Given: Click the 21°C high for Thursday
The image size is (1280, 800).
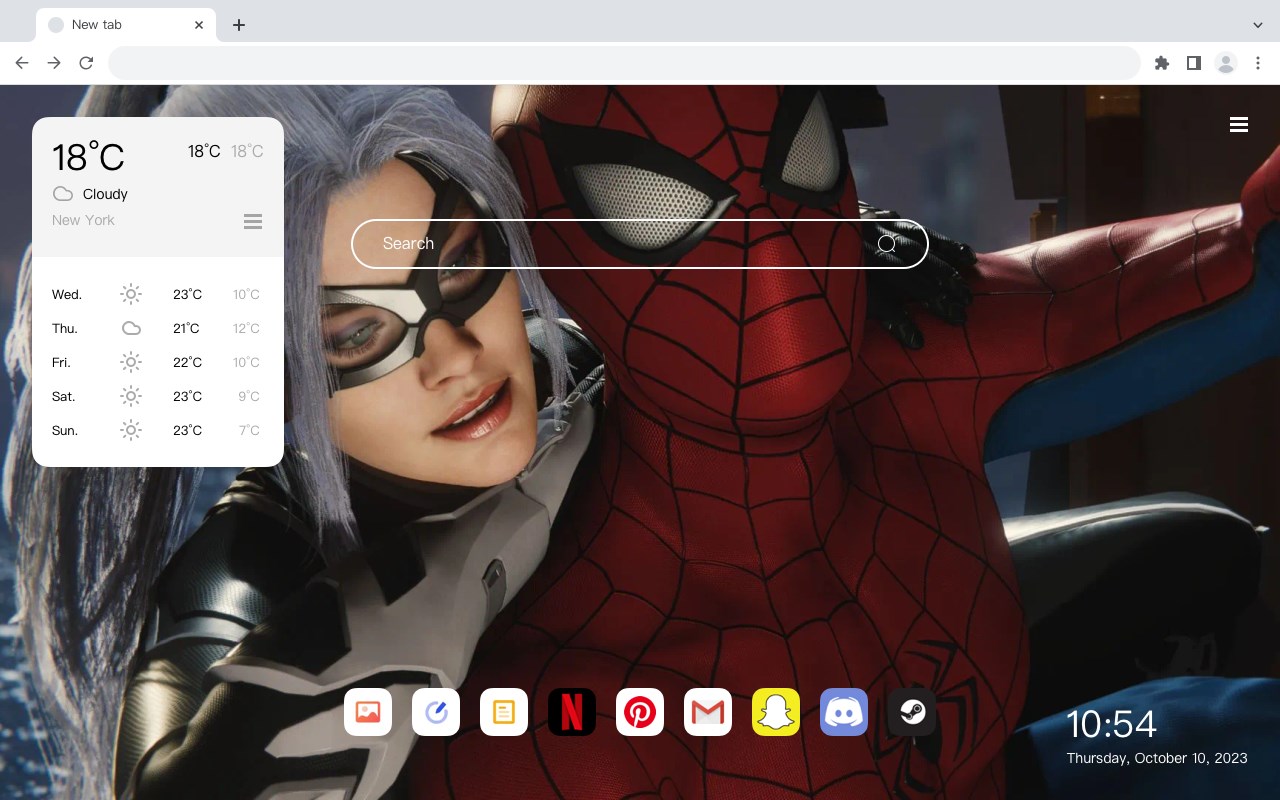Looking at the screenshot, I should tap(187, 328).
